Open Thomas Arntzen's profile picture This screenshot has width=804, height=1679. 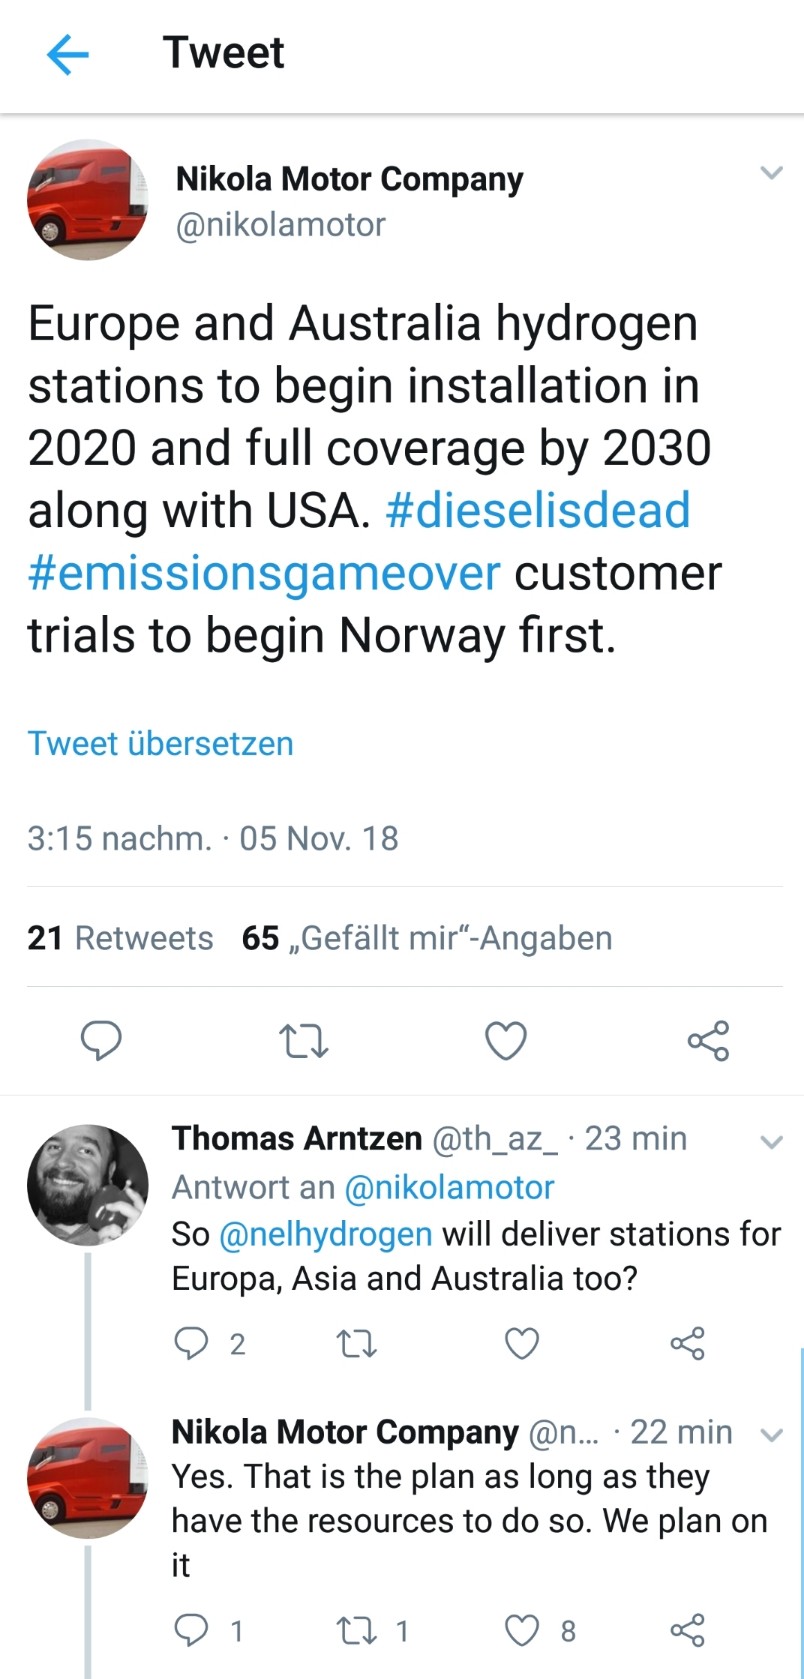[87, 1185]
